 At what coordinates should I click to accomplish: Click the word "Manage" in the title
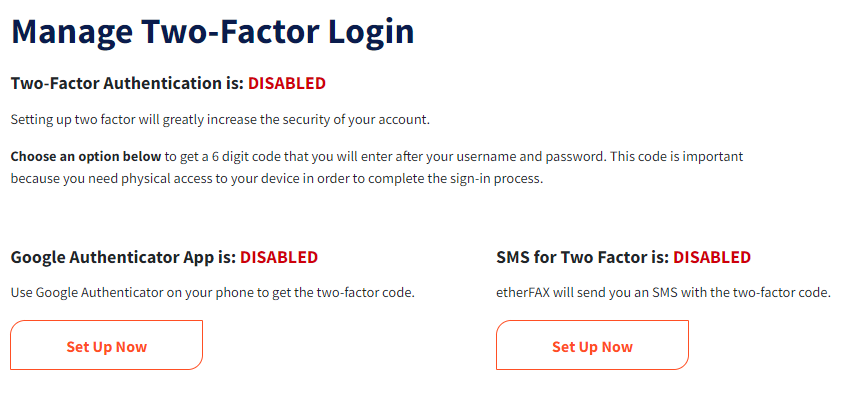72,33
